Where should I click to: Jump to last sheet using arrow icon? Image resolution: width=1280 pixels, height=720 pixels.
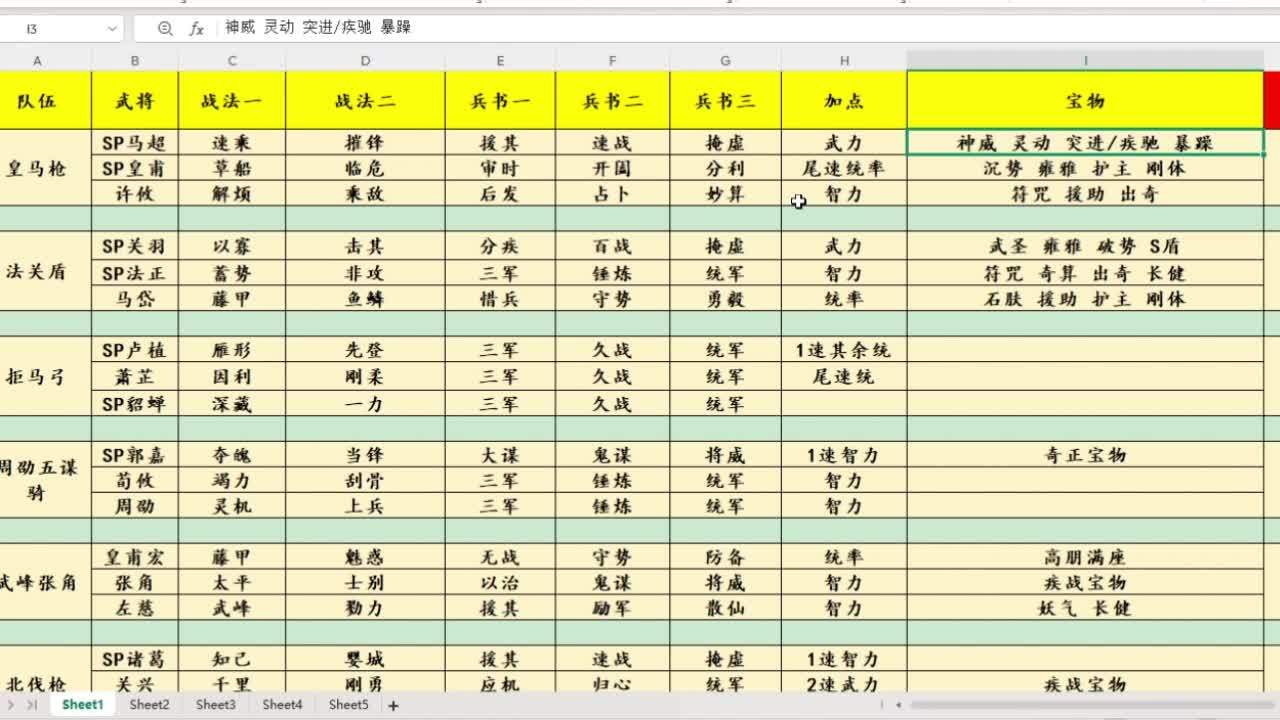coord(33,705)
